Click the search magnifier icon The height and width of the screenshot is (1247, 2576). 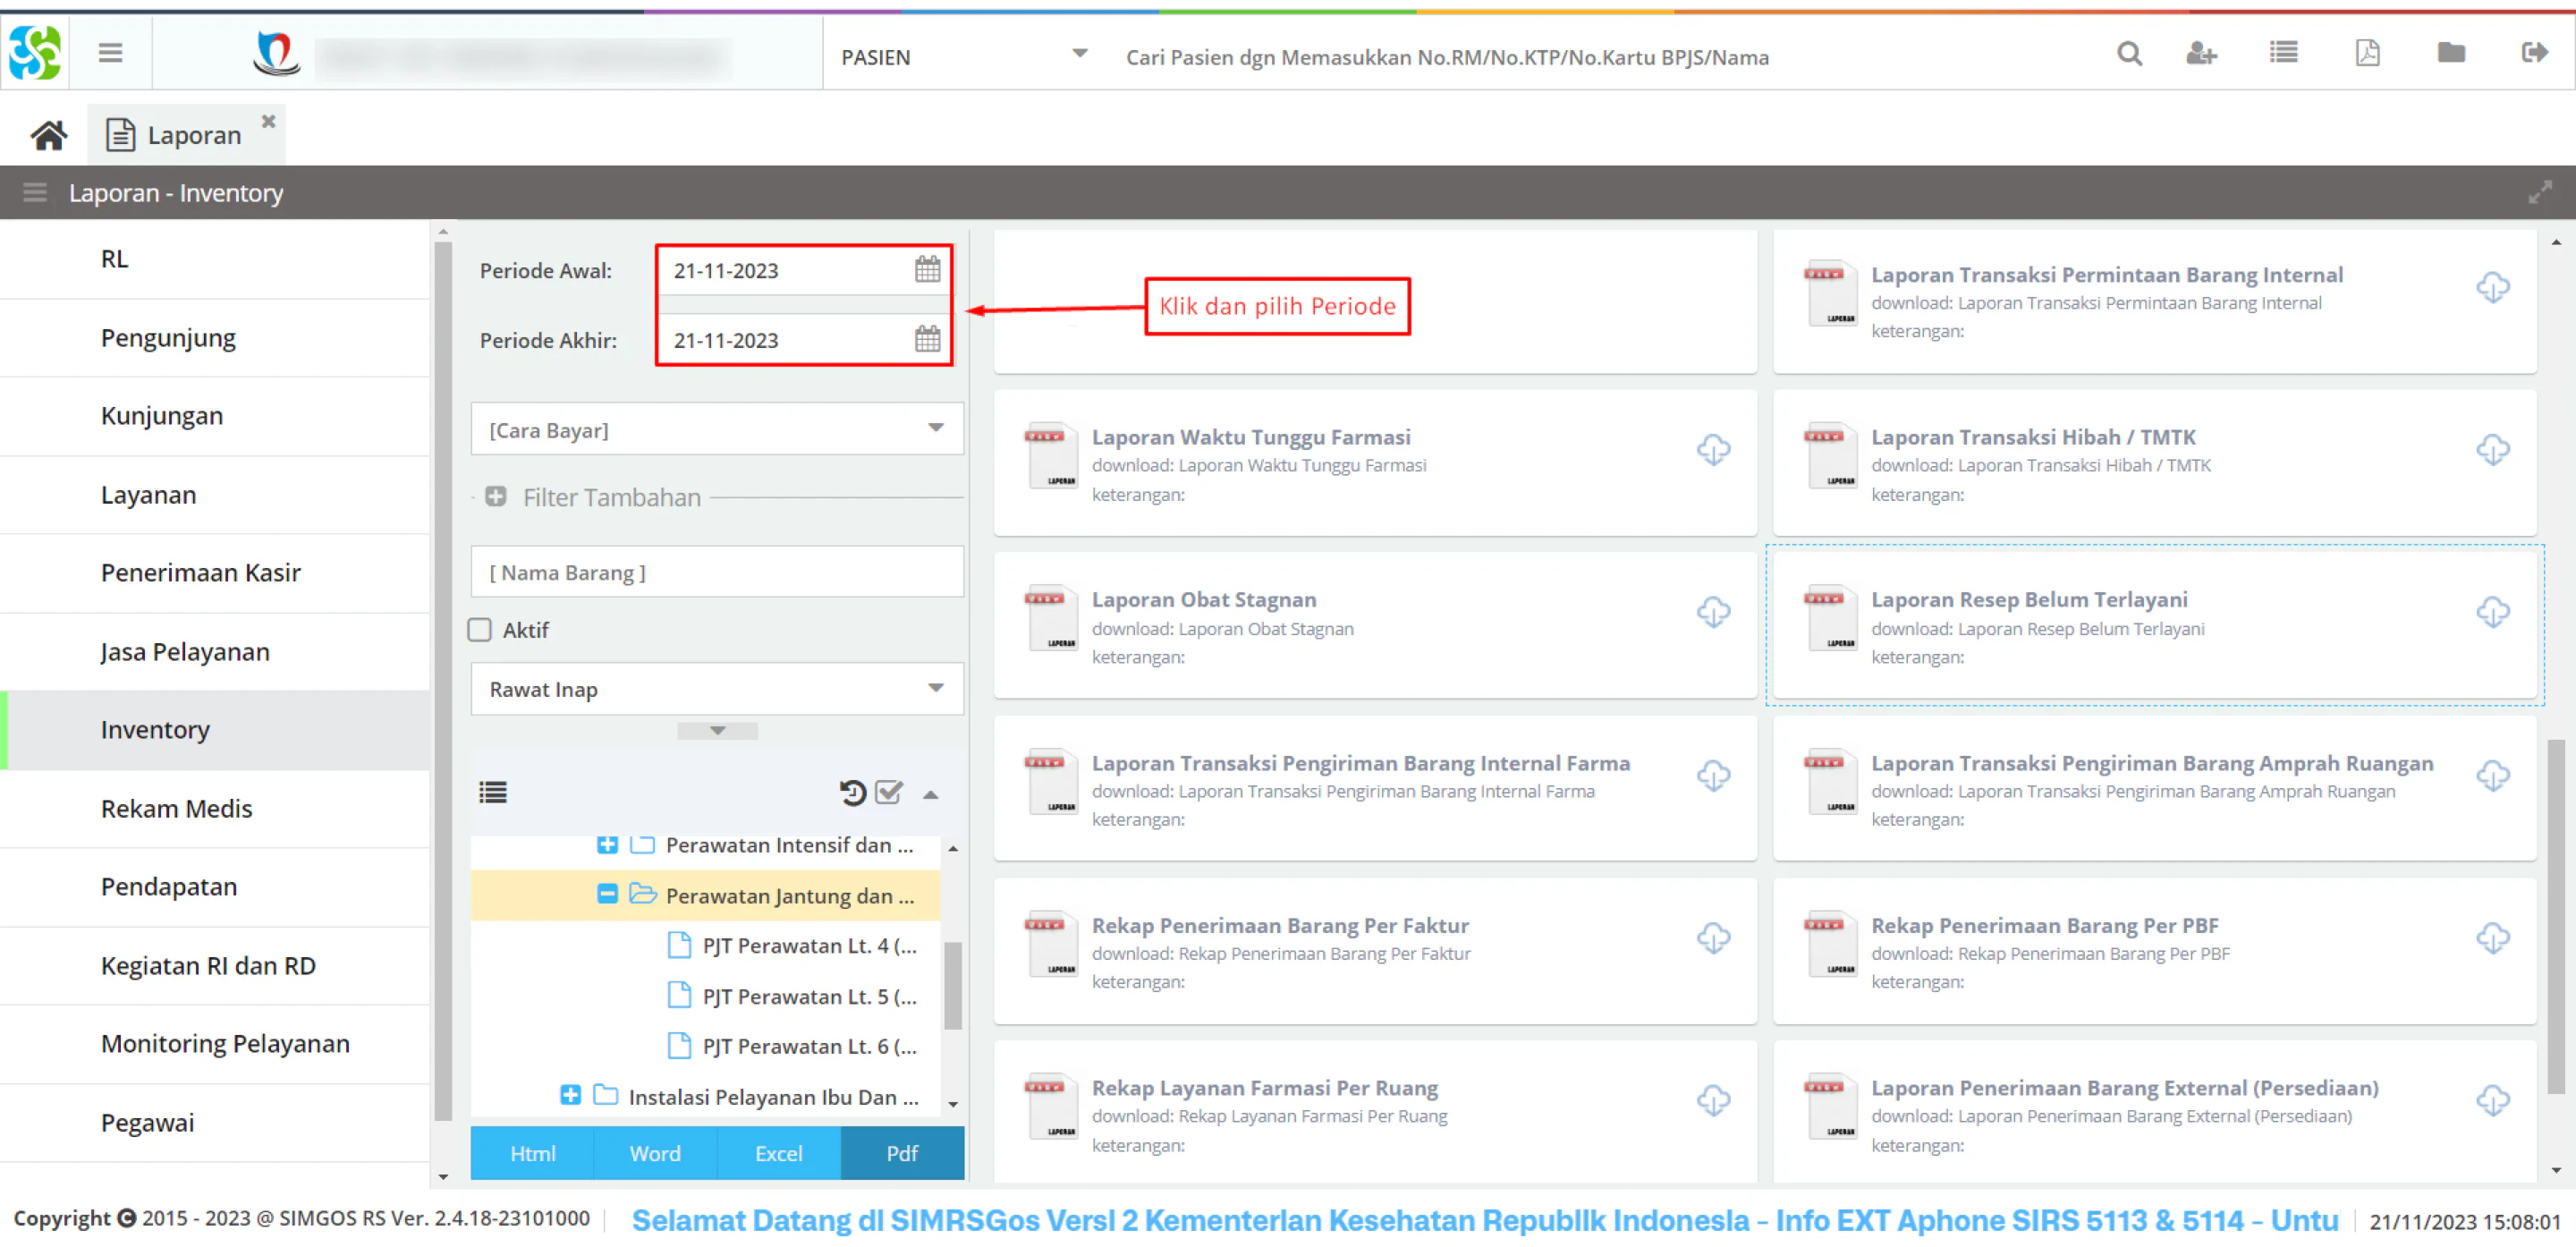click(x=2129, y=54)
